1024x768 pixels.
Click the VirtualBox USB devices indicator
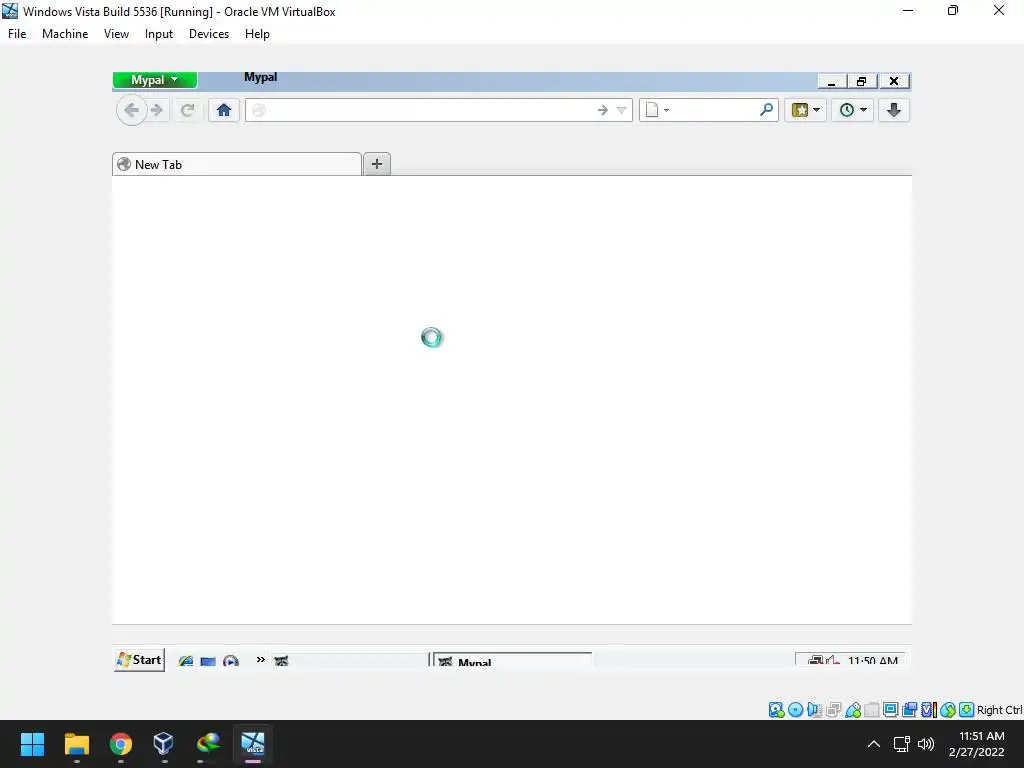[853, 710]
